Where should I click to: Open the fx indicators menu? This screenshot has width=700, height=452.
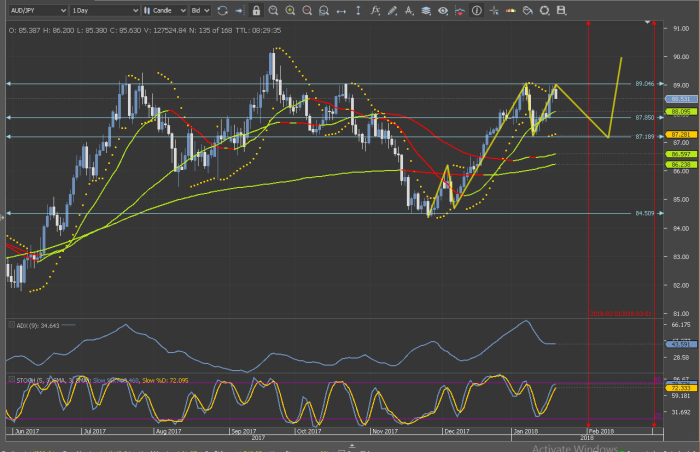375,10
